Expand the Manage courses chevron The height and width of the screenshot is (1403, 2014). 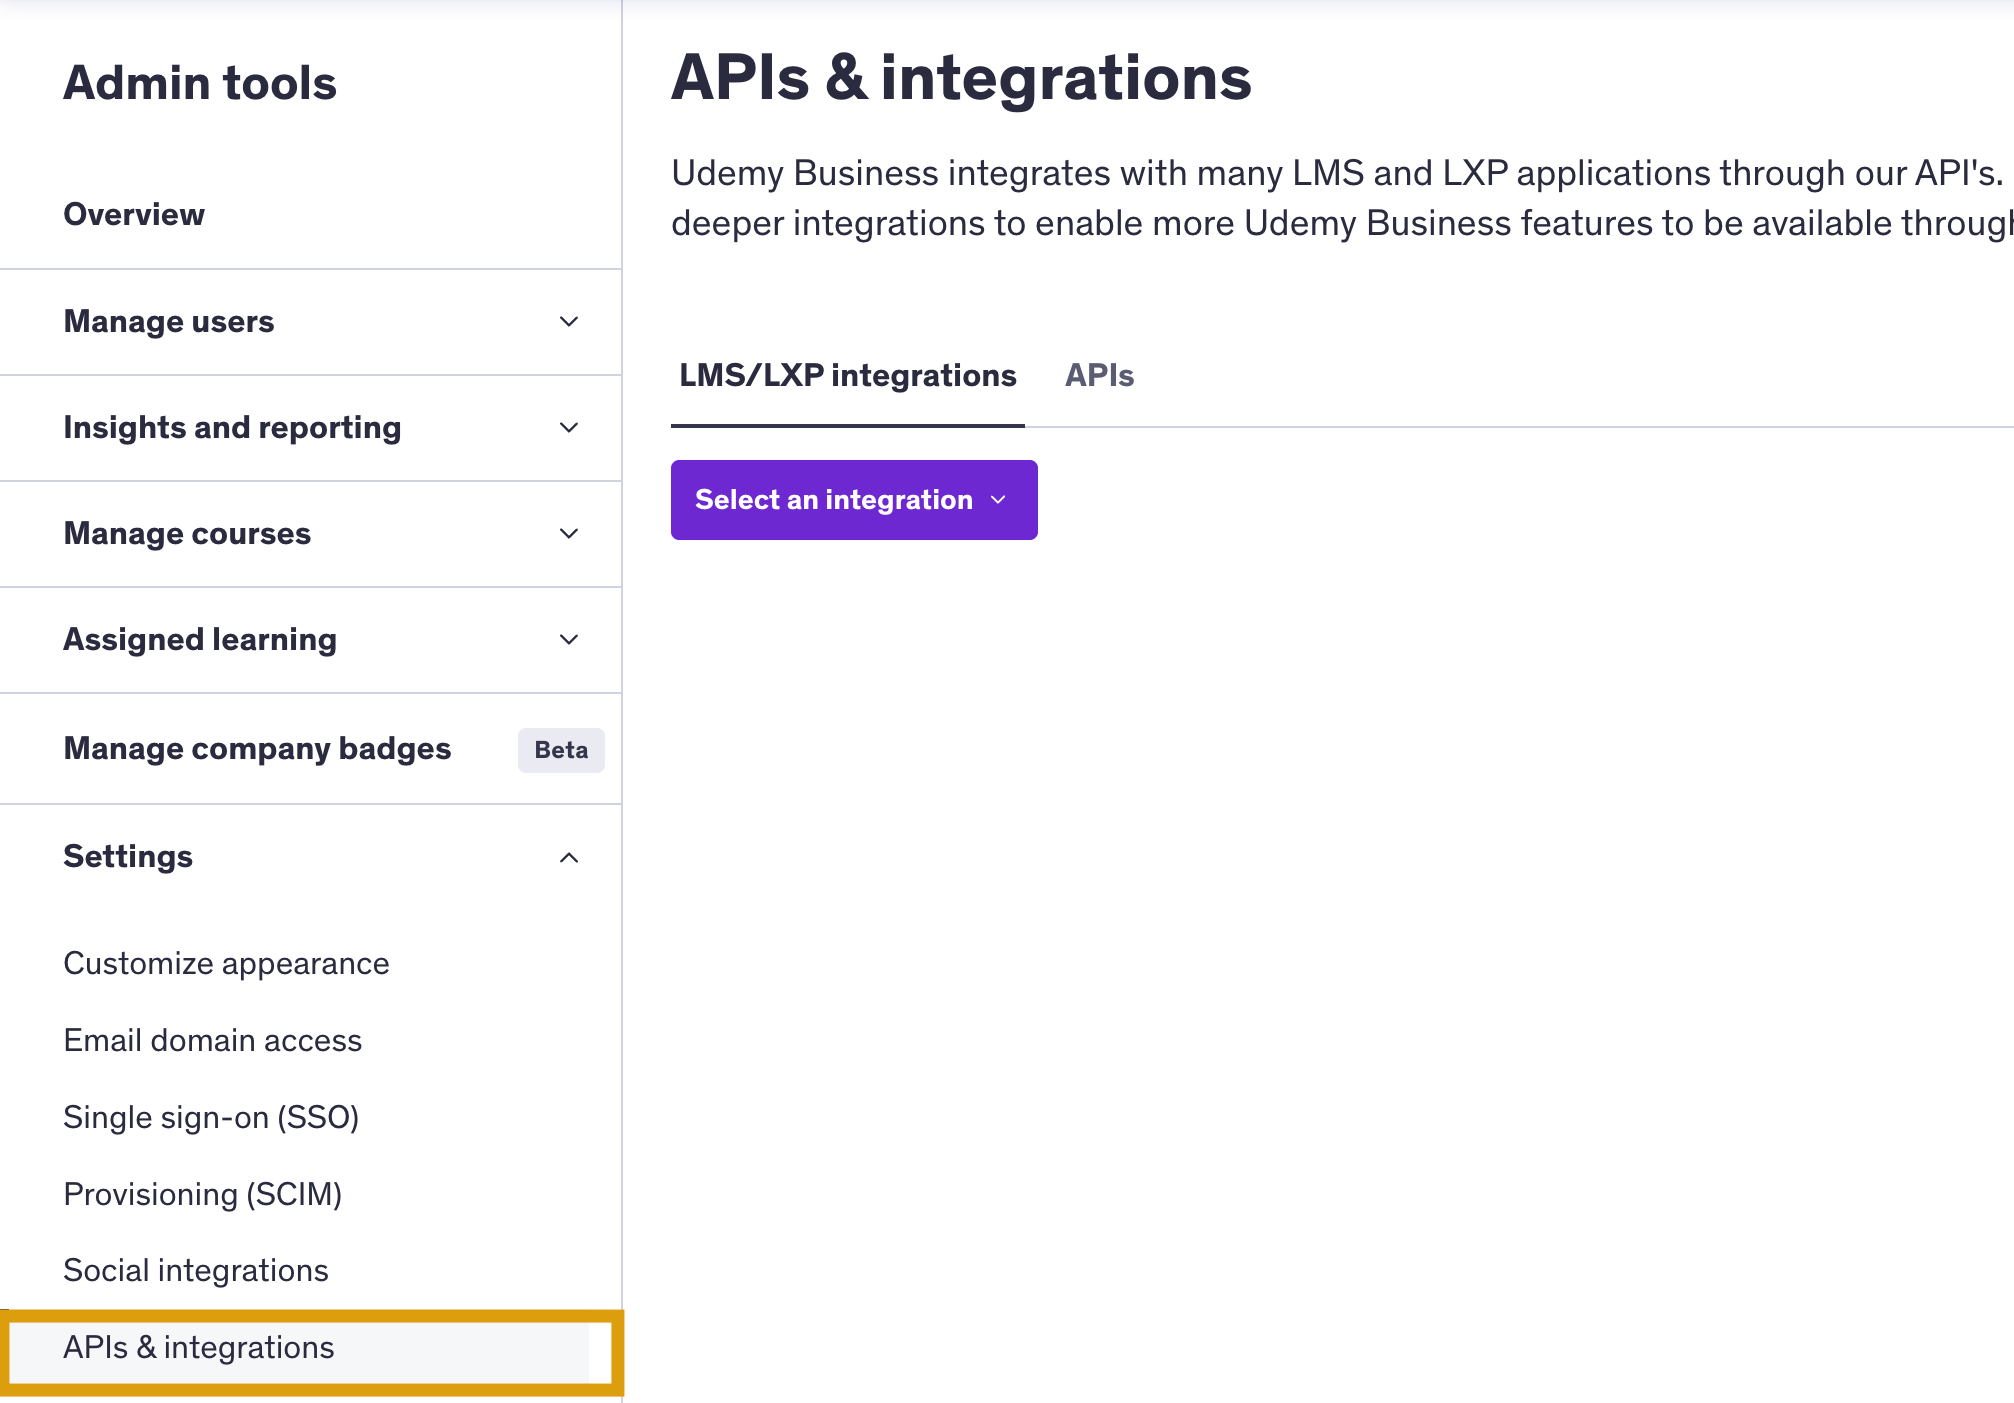pyautogui.click(x=569, y=534)
